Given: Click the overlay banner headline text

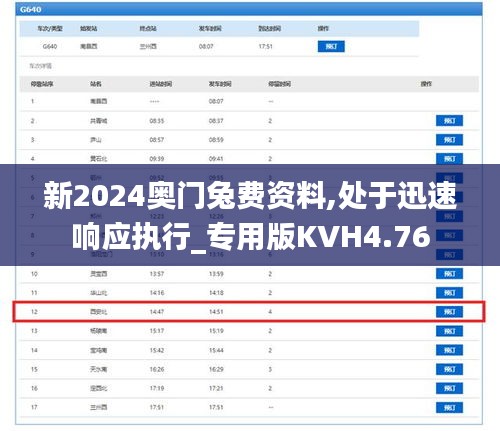Looking at the screenshot, I should (x=250, y=216).
